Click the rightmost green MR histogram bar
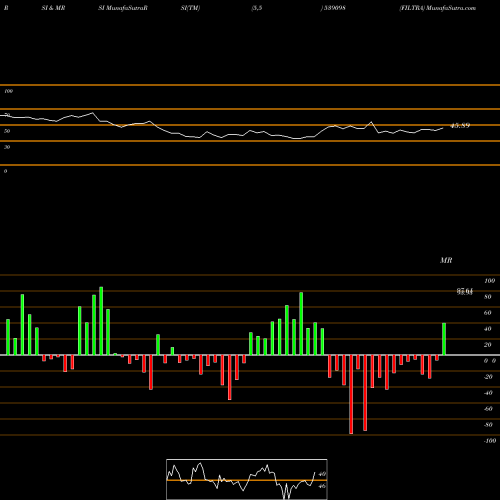The image size is (500, 500). [444, 339]
